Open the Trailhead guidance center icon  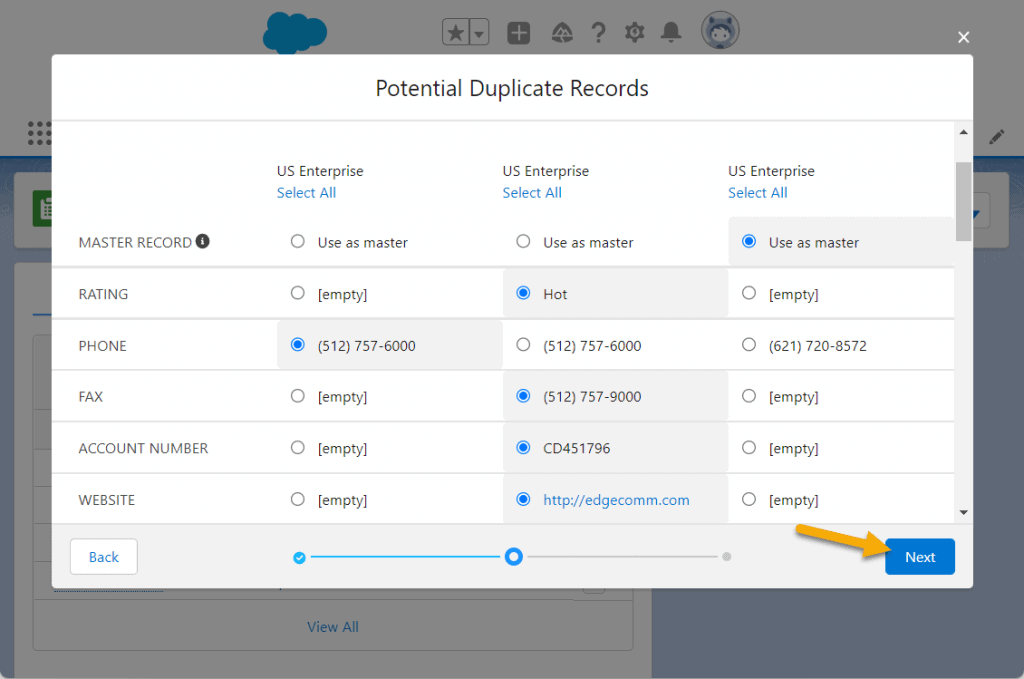[x=562, y=32]
